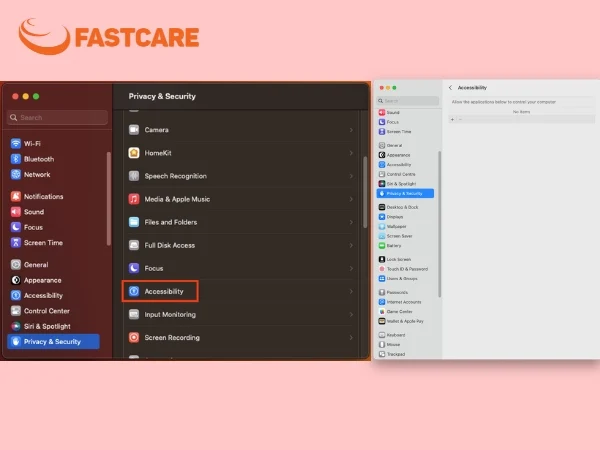Viewport: 600px width, 450px height.
Task: Open Touch ID & Password in light window
Action: [x=403, y=269]
